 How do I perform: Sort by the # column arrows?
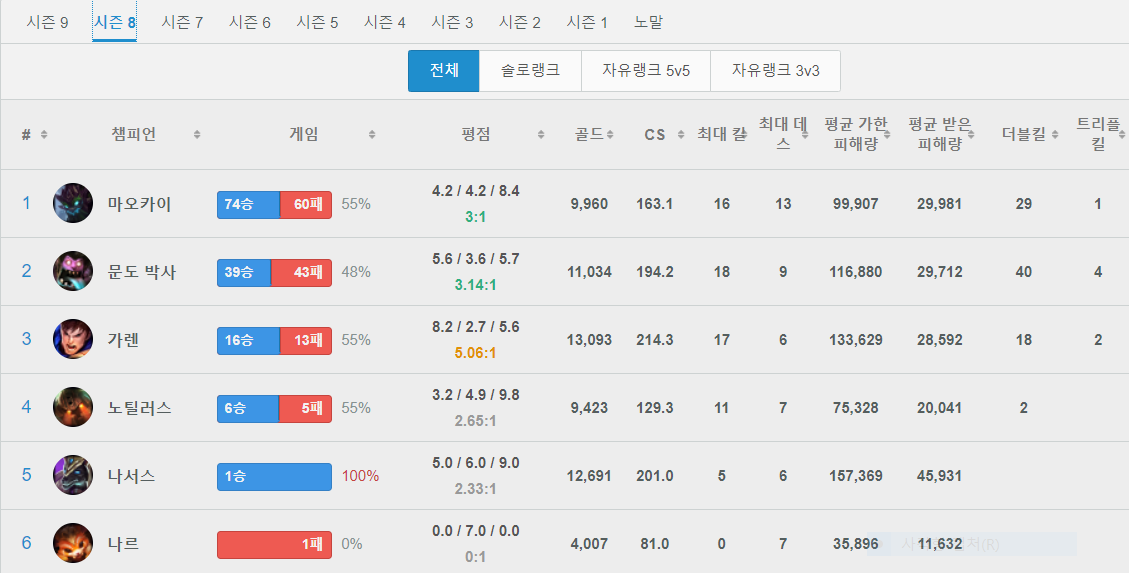tap(44, 135)
